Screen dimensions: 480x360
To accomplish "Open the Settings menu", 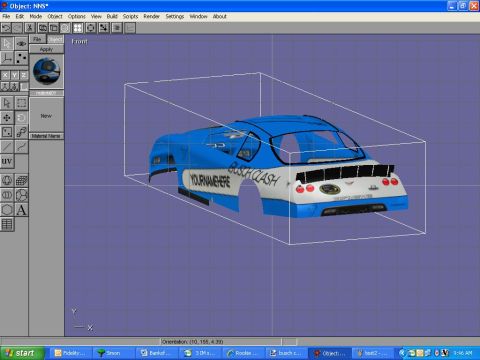I will point(175,16).
